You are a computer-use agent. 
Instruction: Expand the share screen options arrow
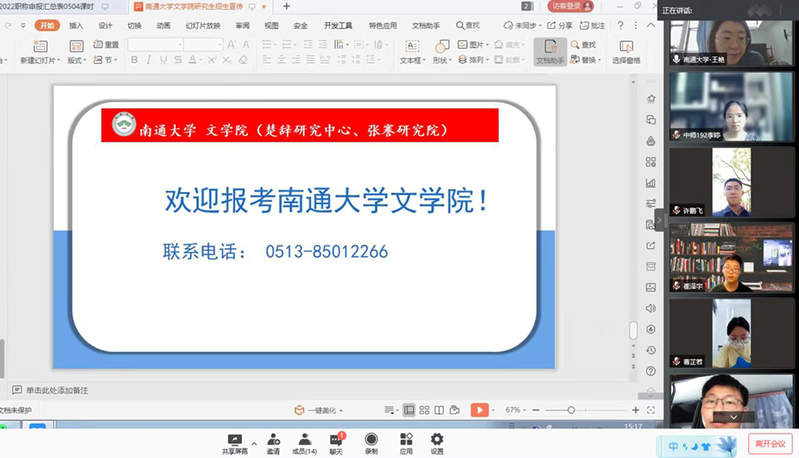[x=254, y=444]
